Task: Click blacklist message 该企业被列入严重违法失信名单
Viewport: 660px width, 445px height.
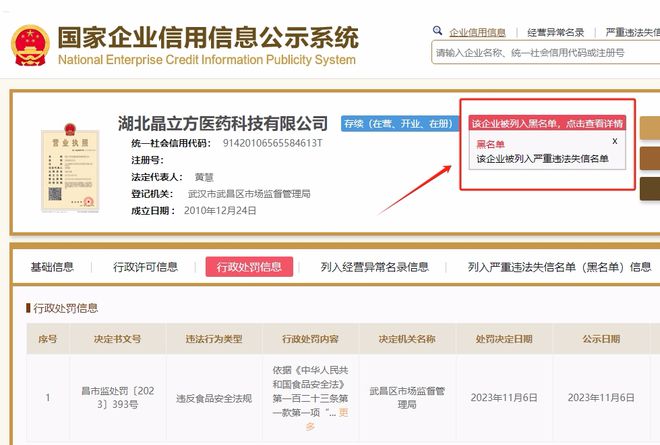Action: tap(543, 159)
